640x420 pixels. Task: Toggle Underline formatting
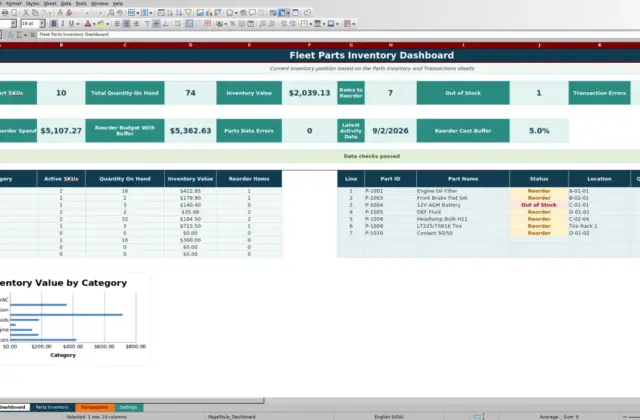coord(71,24)
